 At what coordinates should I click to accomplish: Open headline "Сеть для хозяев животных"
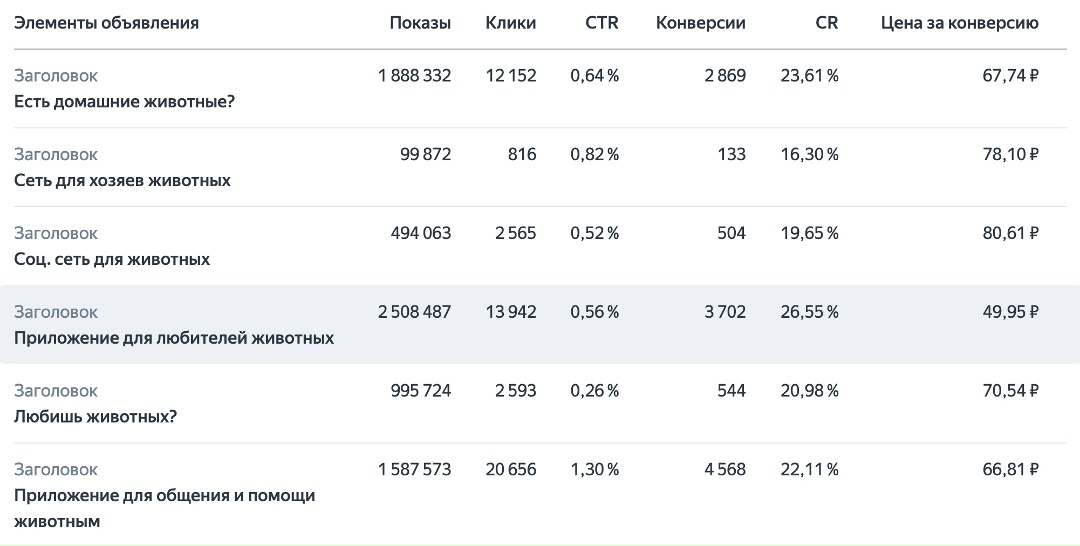coord(122,180)
